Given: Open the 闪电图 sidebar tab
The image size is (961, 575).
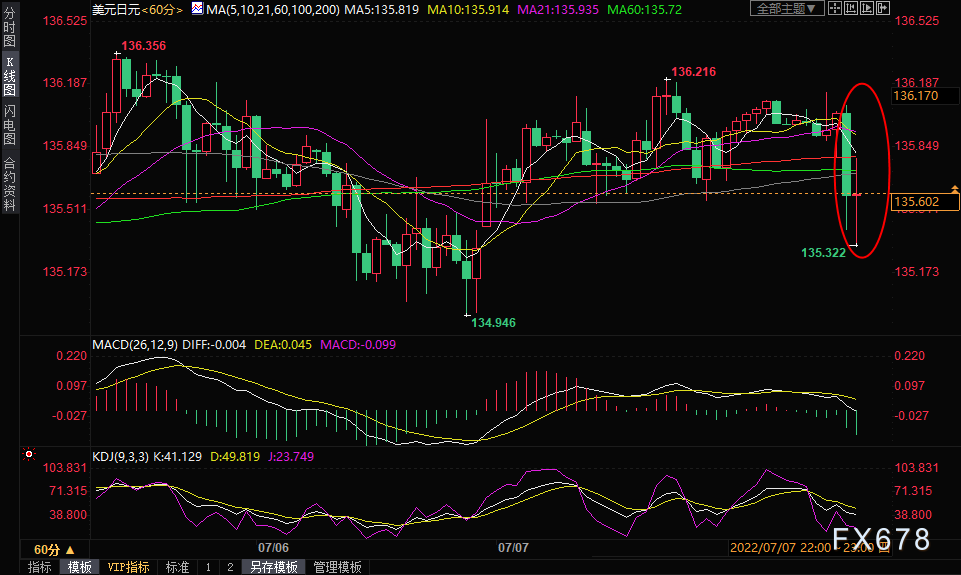Looking at the screenshot, I should point(9,124).
